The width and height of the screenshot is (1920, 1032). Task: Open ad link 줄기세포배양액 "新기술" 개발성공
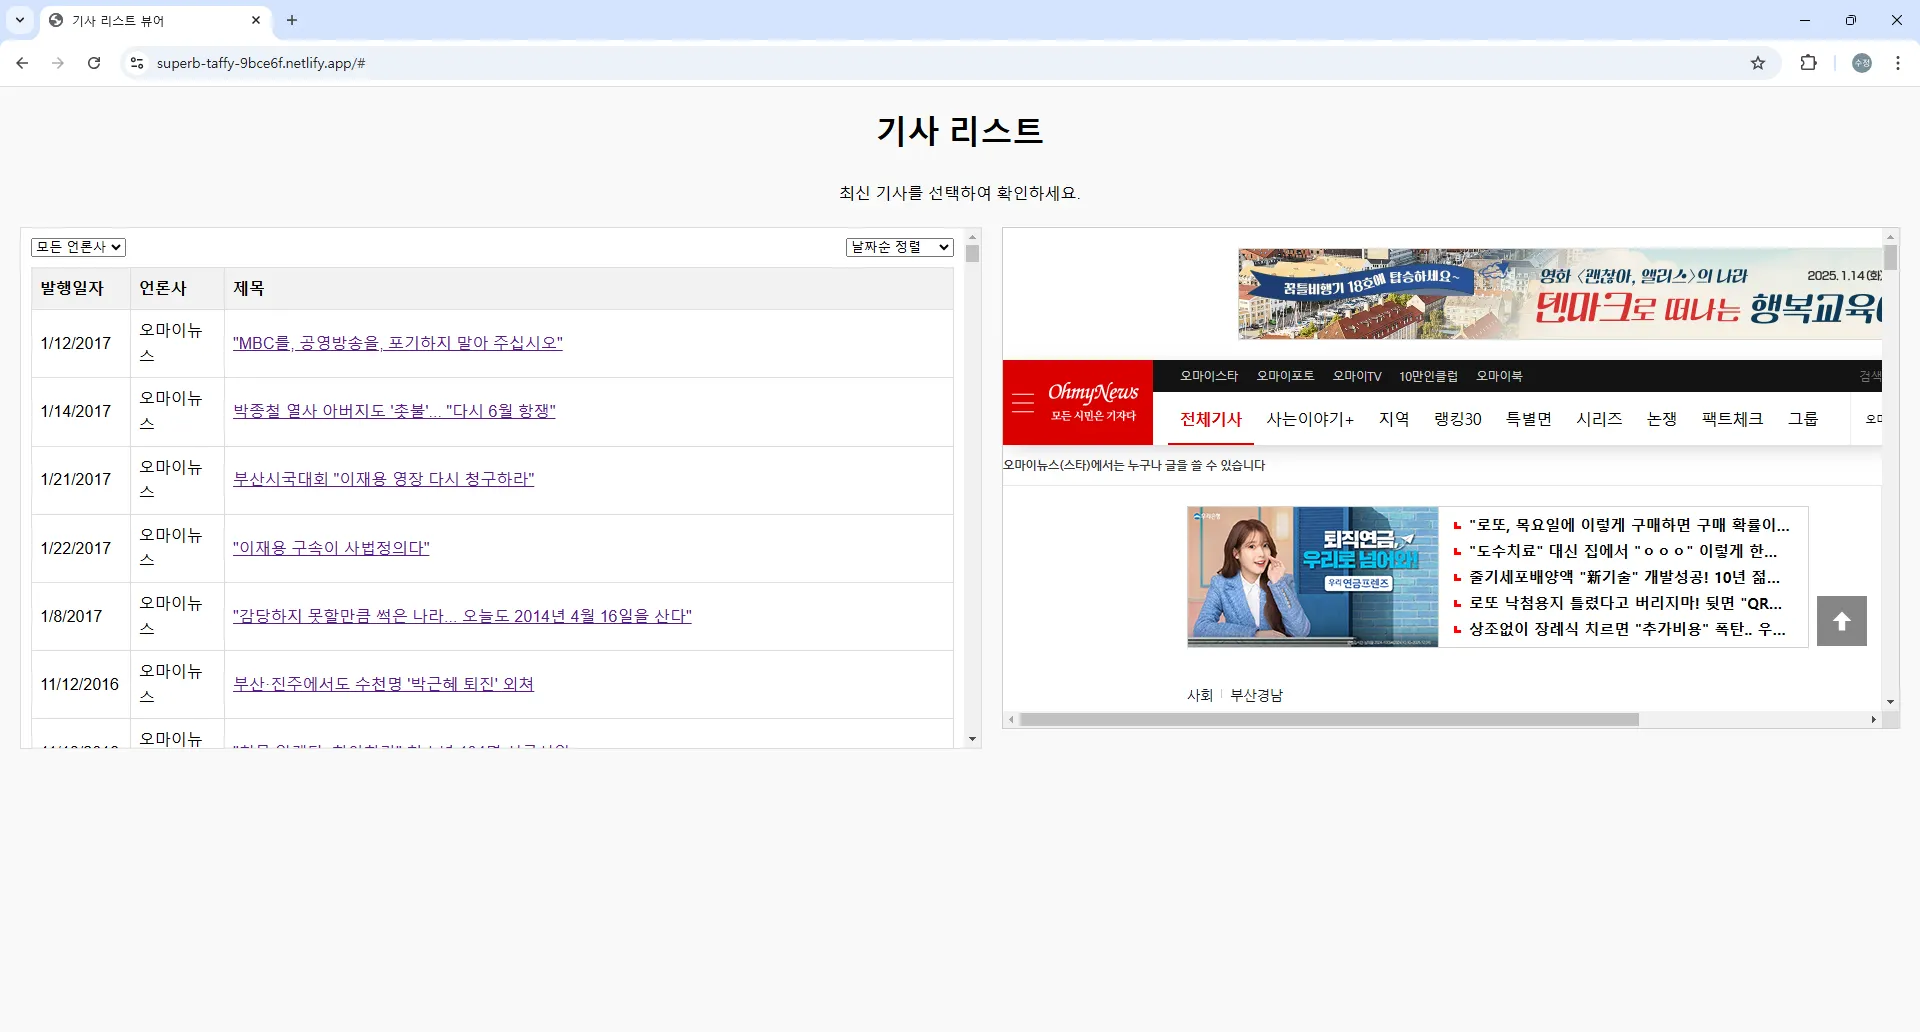click(x=1624, y=577)
